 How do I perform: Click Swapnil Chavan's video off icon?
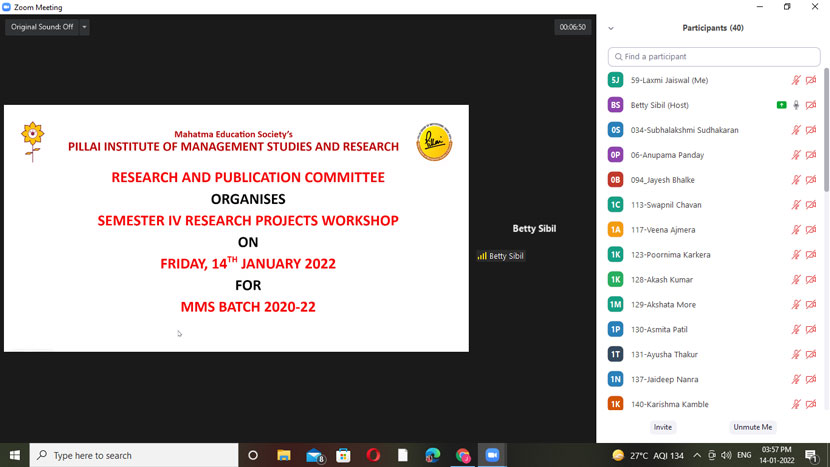click(x=811, y=204)
